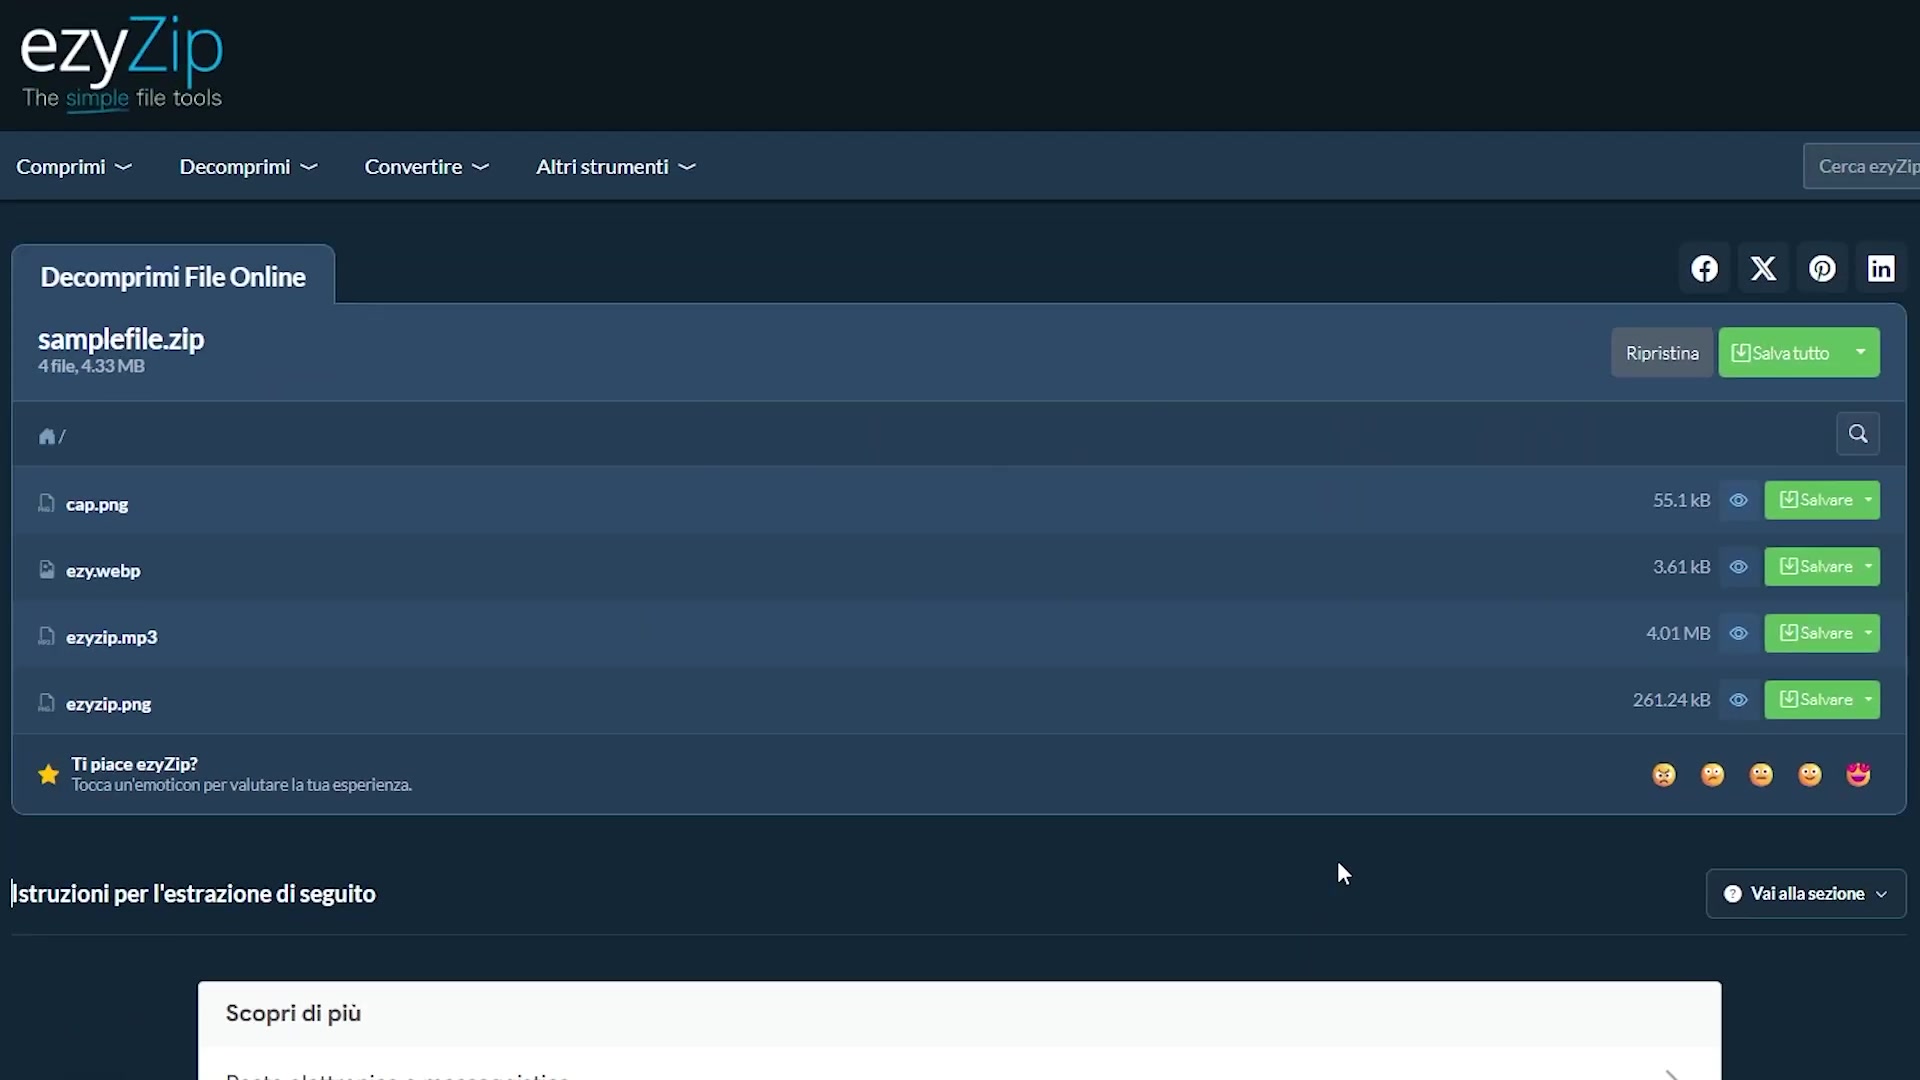Image resolution: width=1920 pixels, height=1080 pixels.
Task: Open the Convertire menu
Action: [426, 167]
